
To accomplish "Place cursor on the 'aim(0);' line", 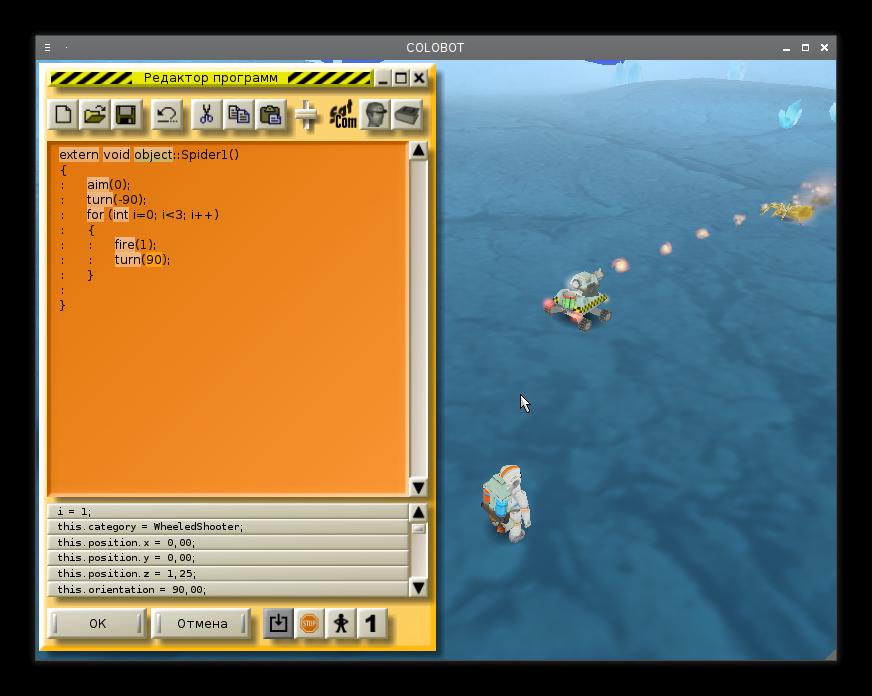I will [108, 185].
